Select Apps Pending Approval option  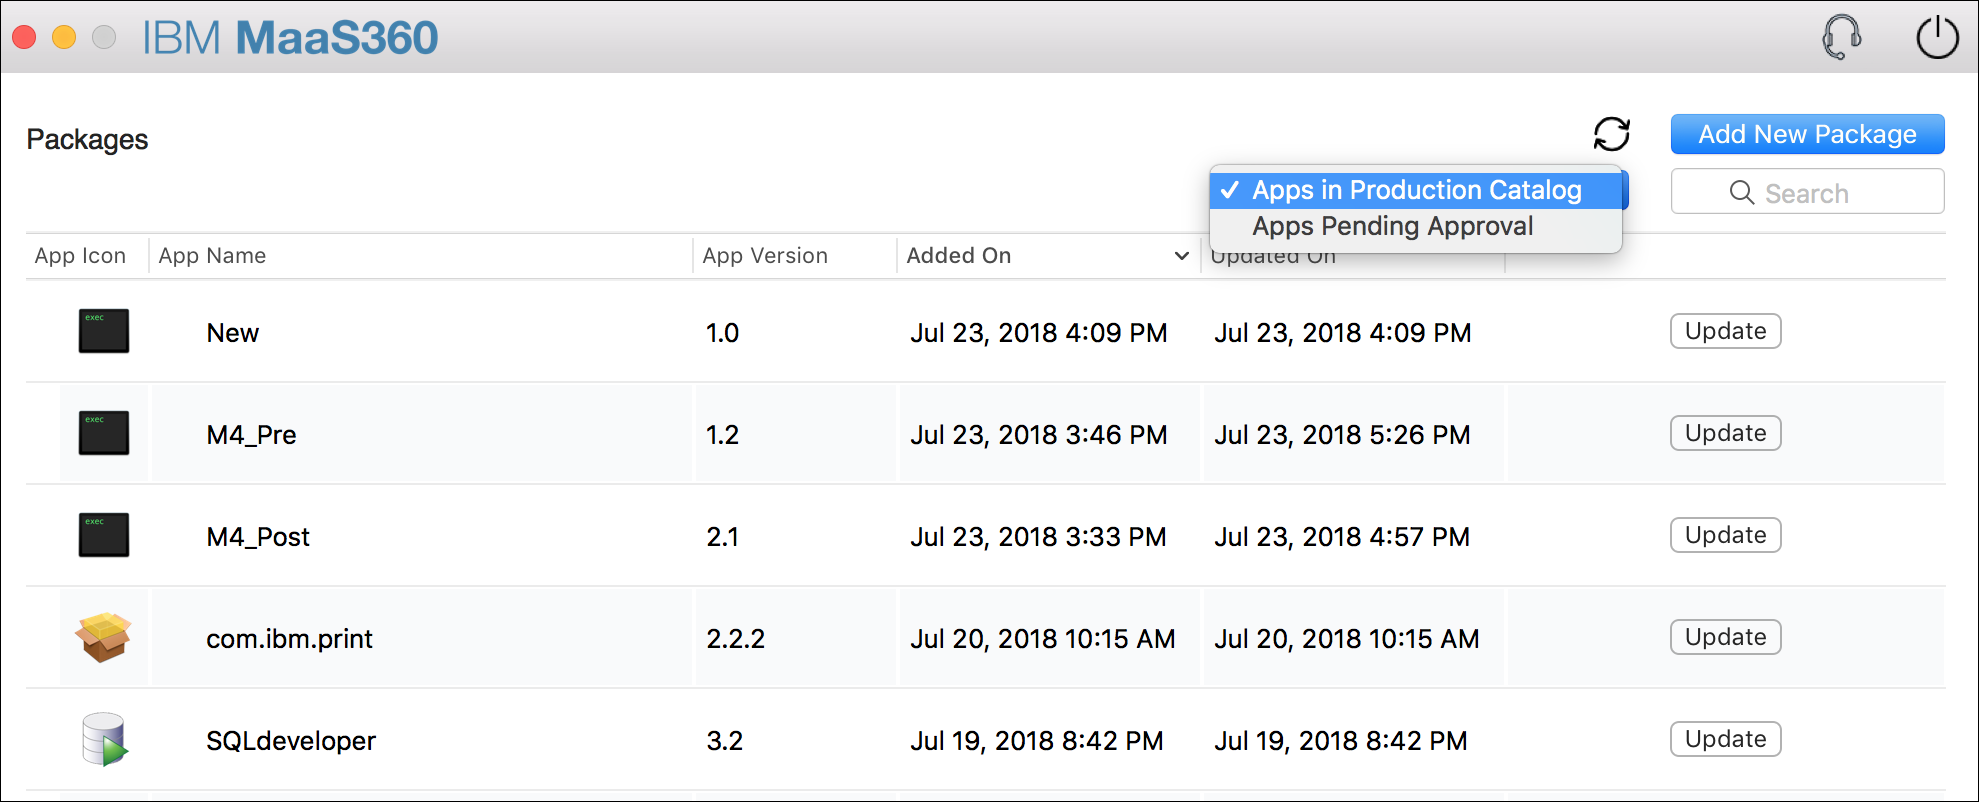[1416, 227]
